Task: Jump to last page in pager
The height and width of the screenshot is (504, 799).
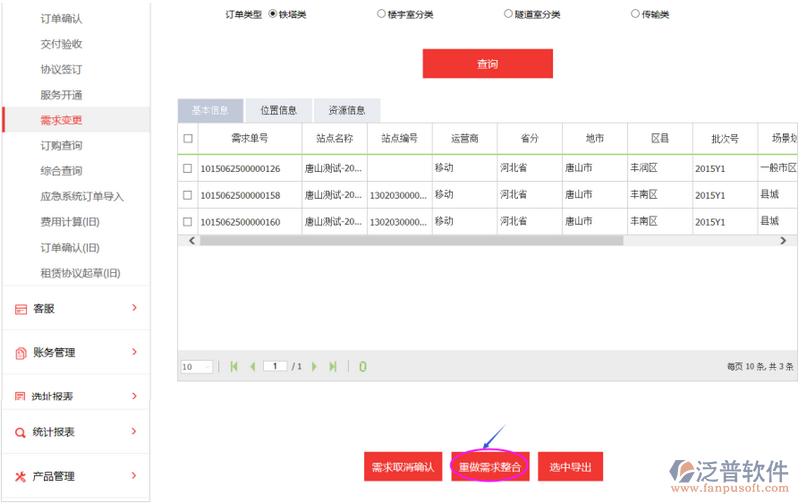Action: click(333, 367)
